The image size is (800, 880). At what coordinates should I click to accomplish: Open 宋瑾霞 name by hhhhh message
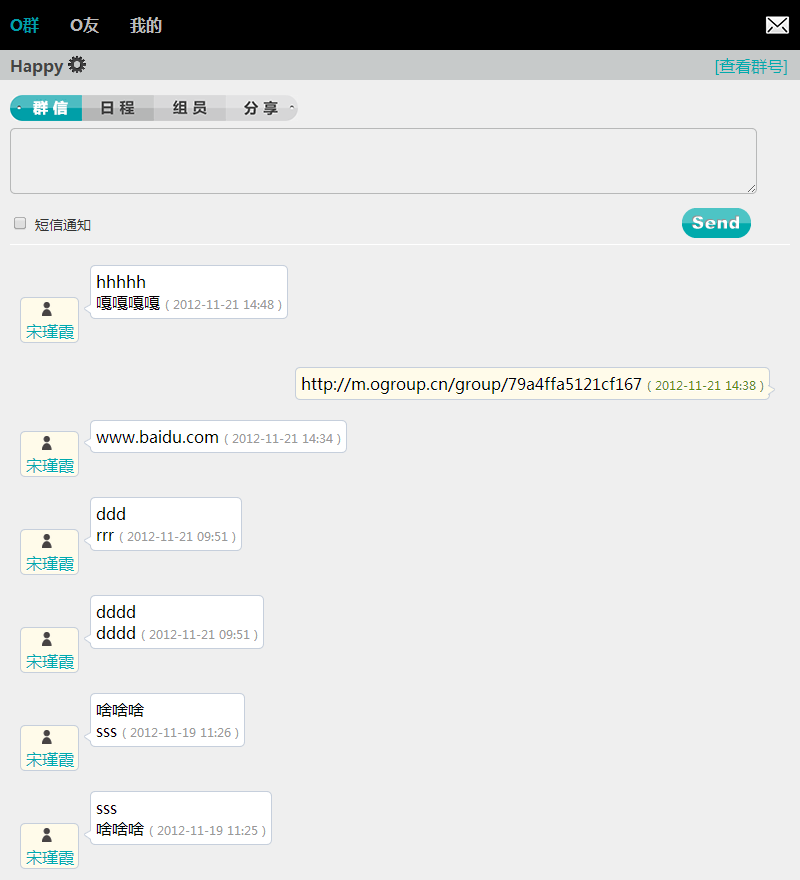[x=50, y=332]
